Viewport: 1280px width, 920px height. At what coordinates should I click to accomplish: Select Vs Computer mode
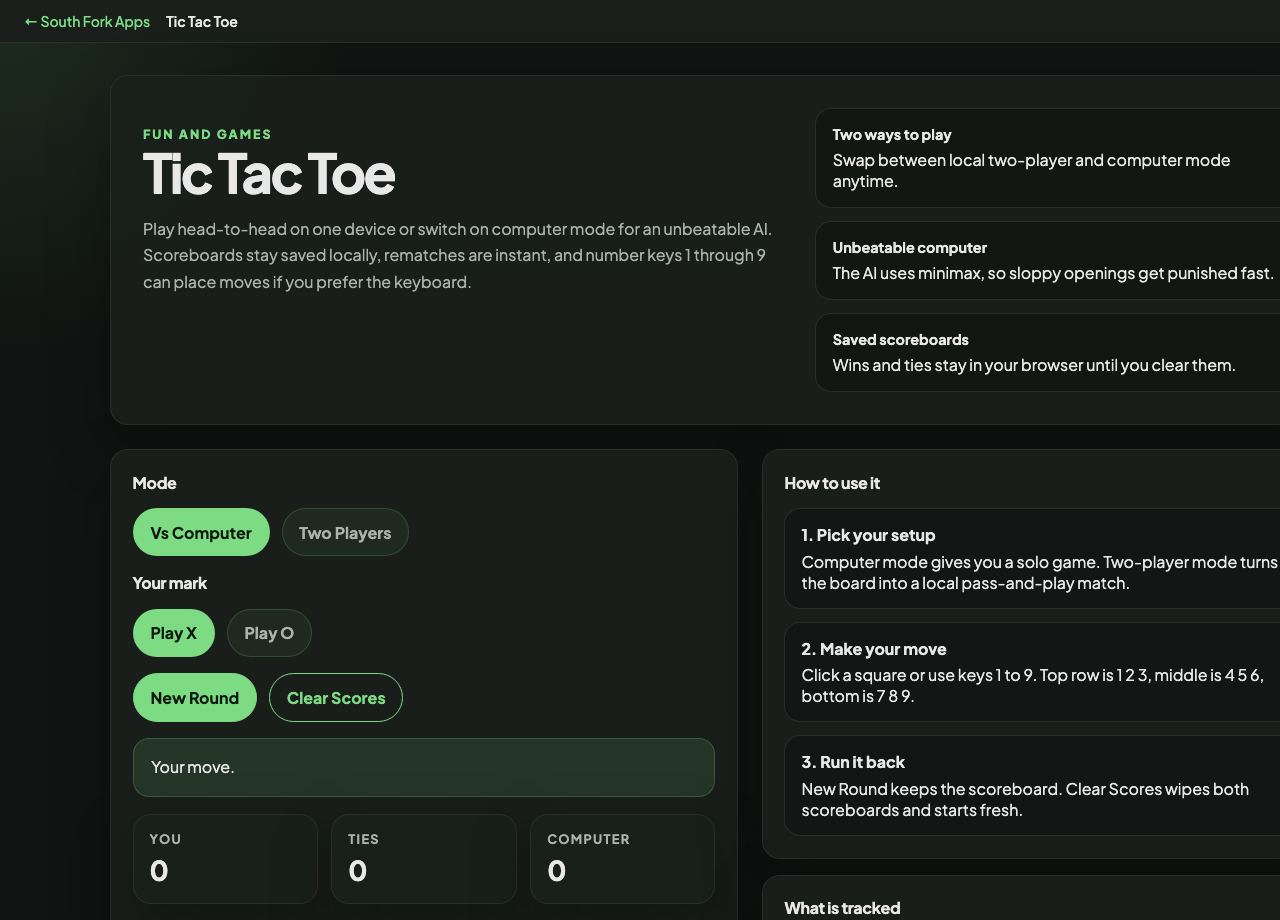coord(201,532)
